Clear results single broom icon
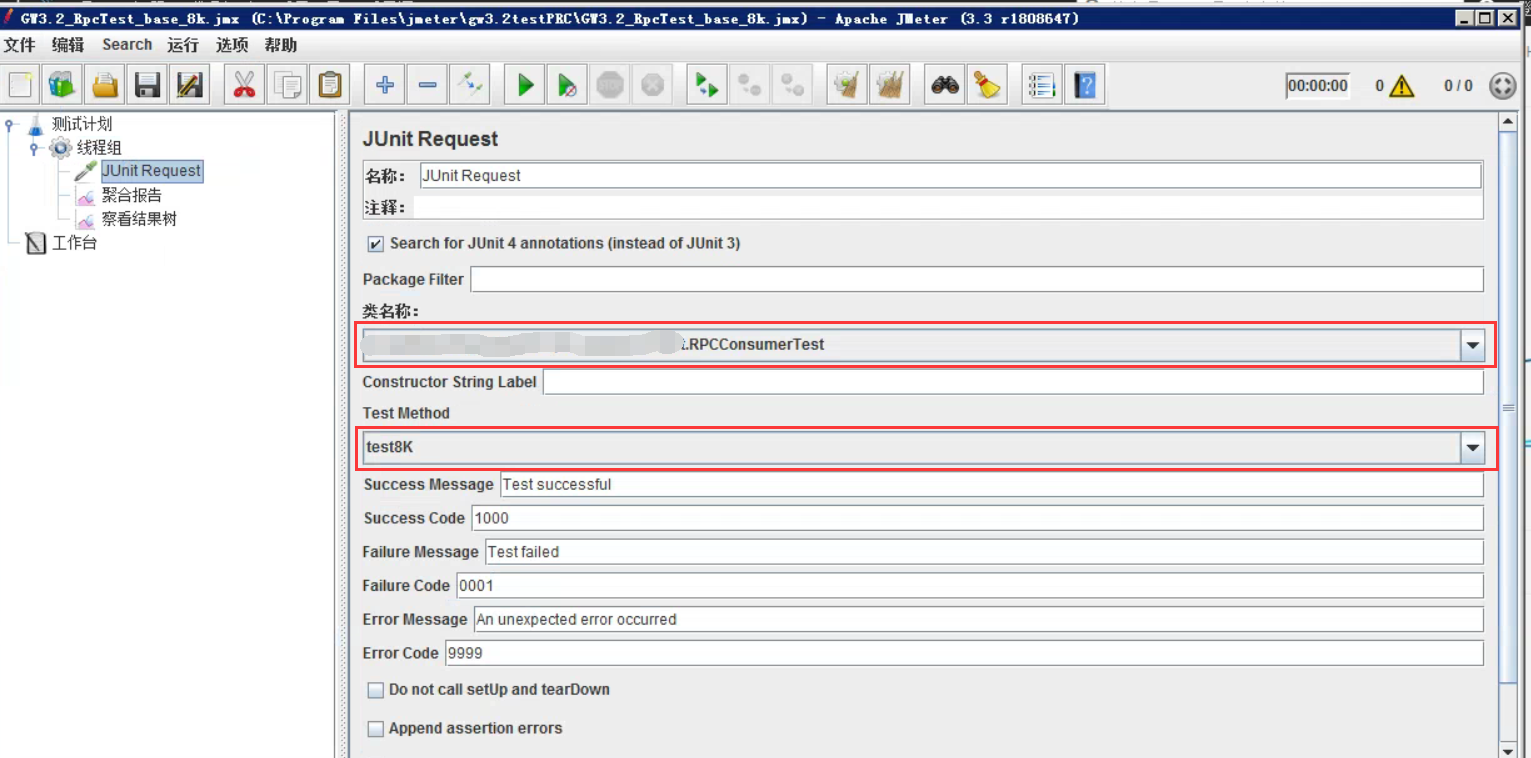 [847, 86]
